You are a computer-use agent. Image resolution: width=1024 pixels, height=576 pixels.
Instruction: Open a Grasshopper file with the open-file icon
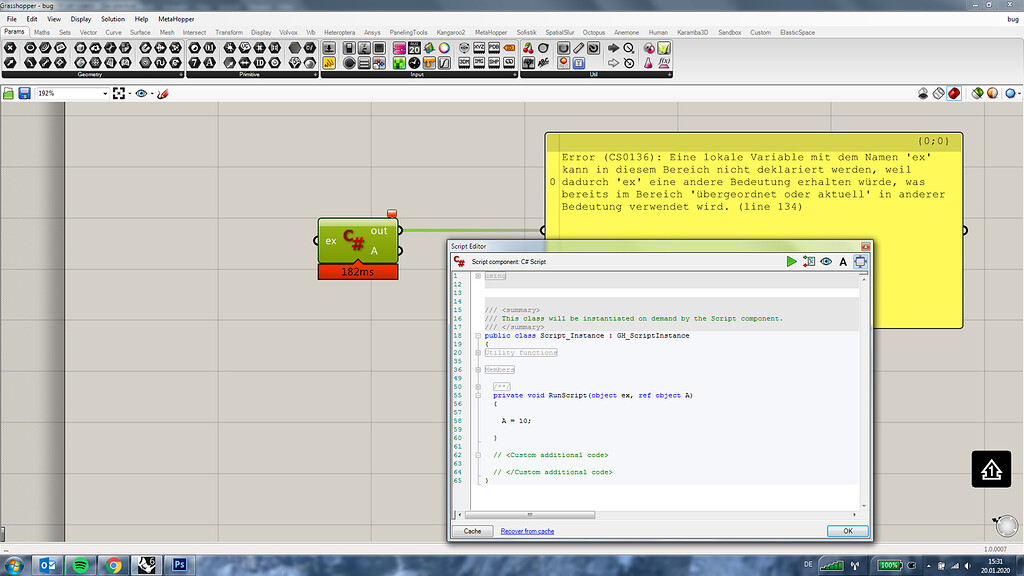pos(7,92)
